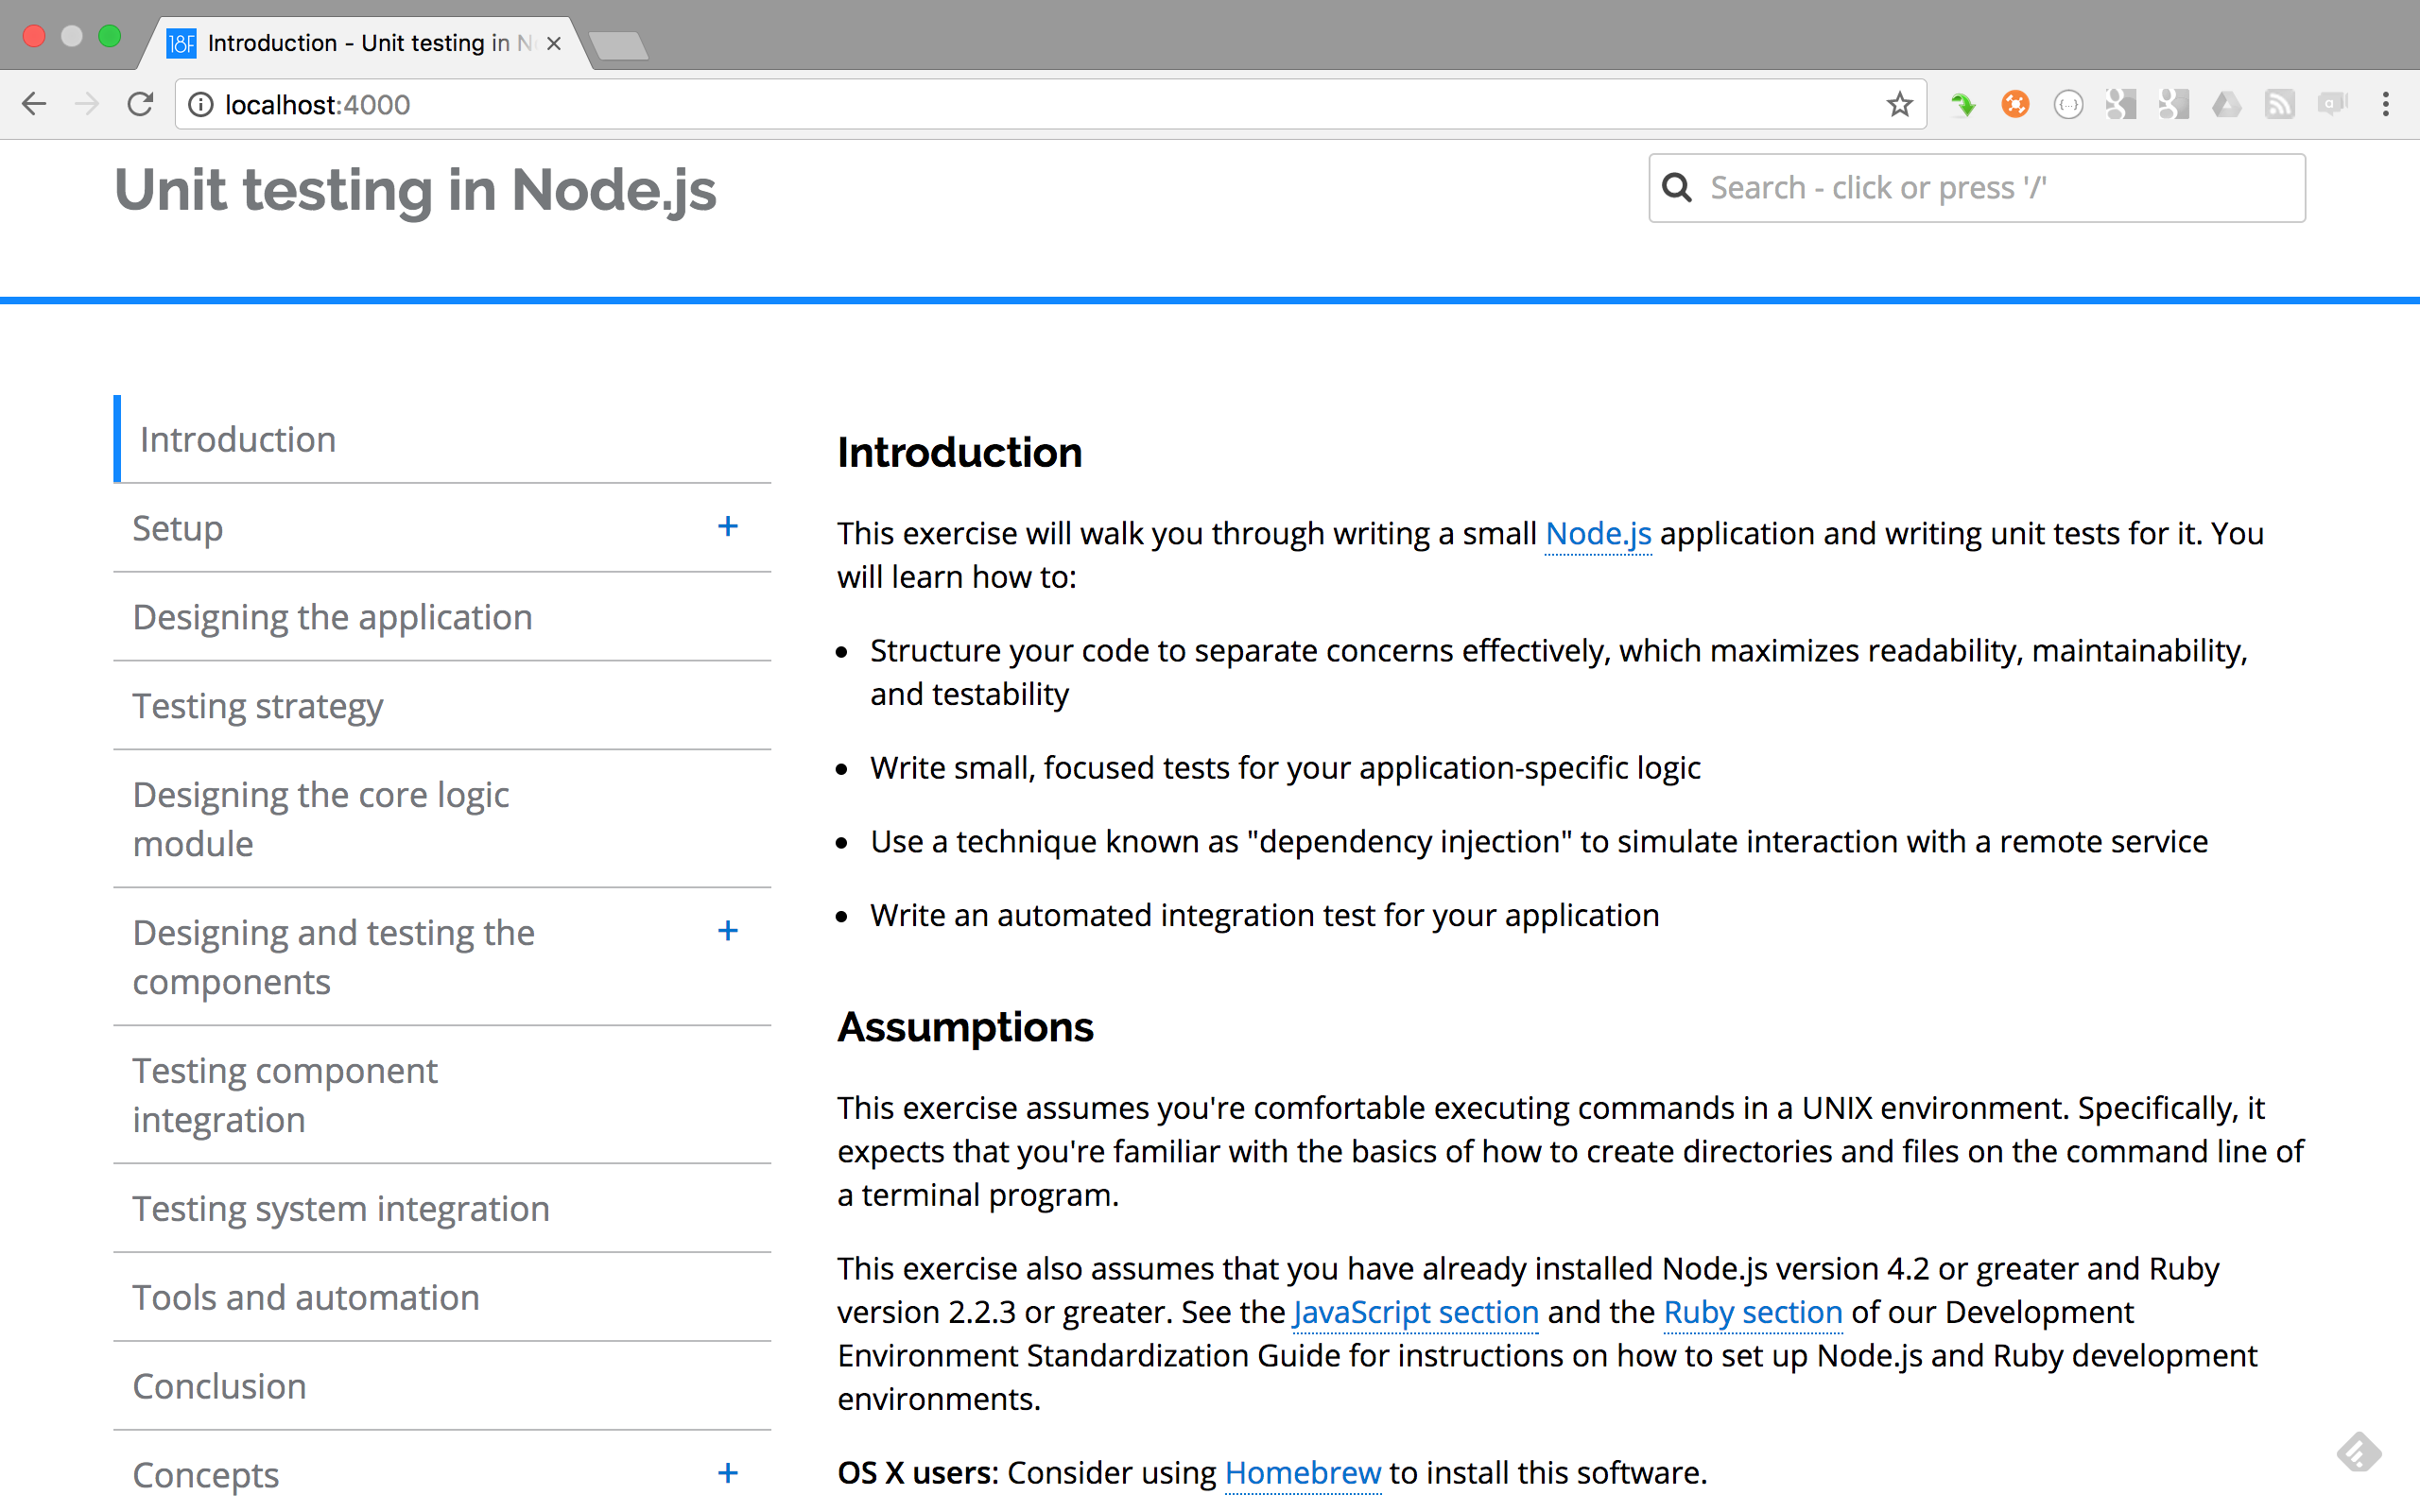Viewport: 2420px width, 1512px height.
Task: Open the Testing strategy page
Action: pos(258,706)
